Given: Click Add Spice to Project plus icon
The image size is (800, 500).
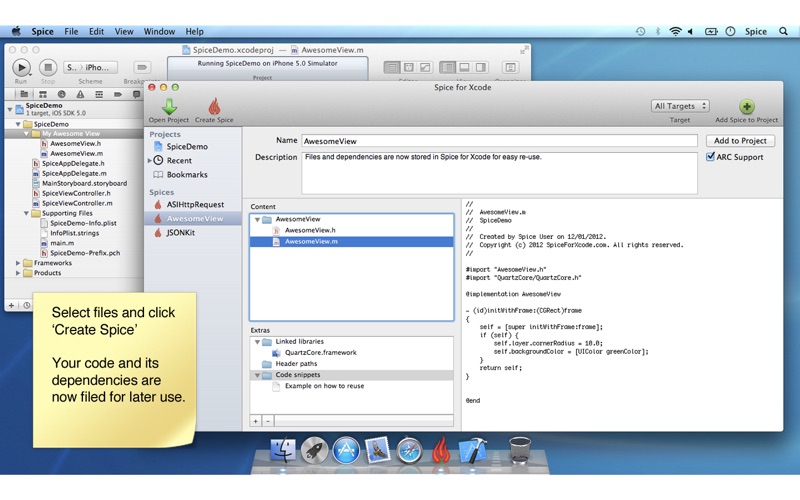Looking at the screenshot, I should point(746,107).
